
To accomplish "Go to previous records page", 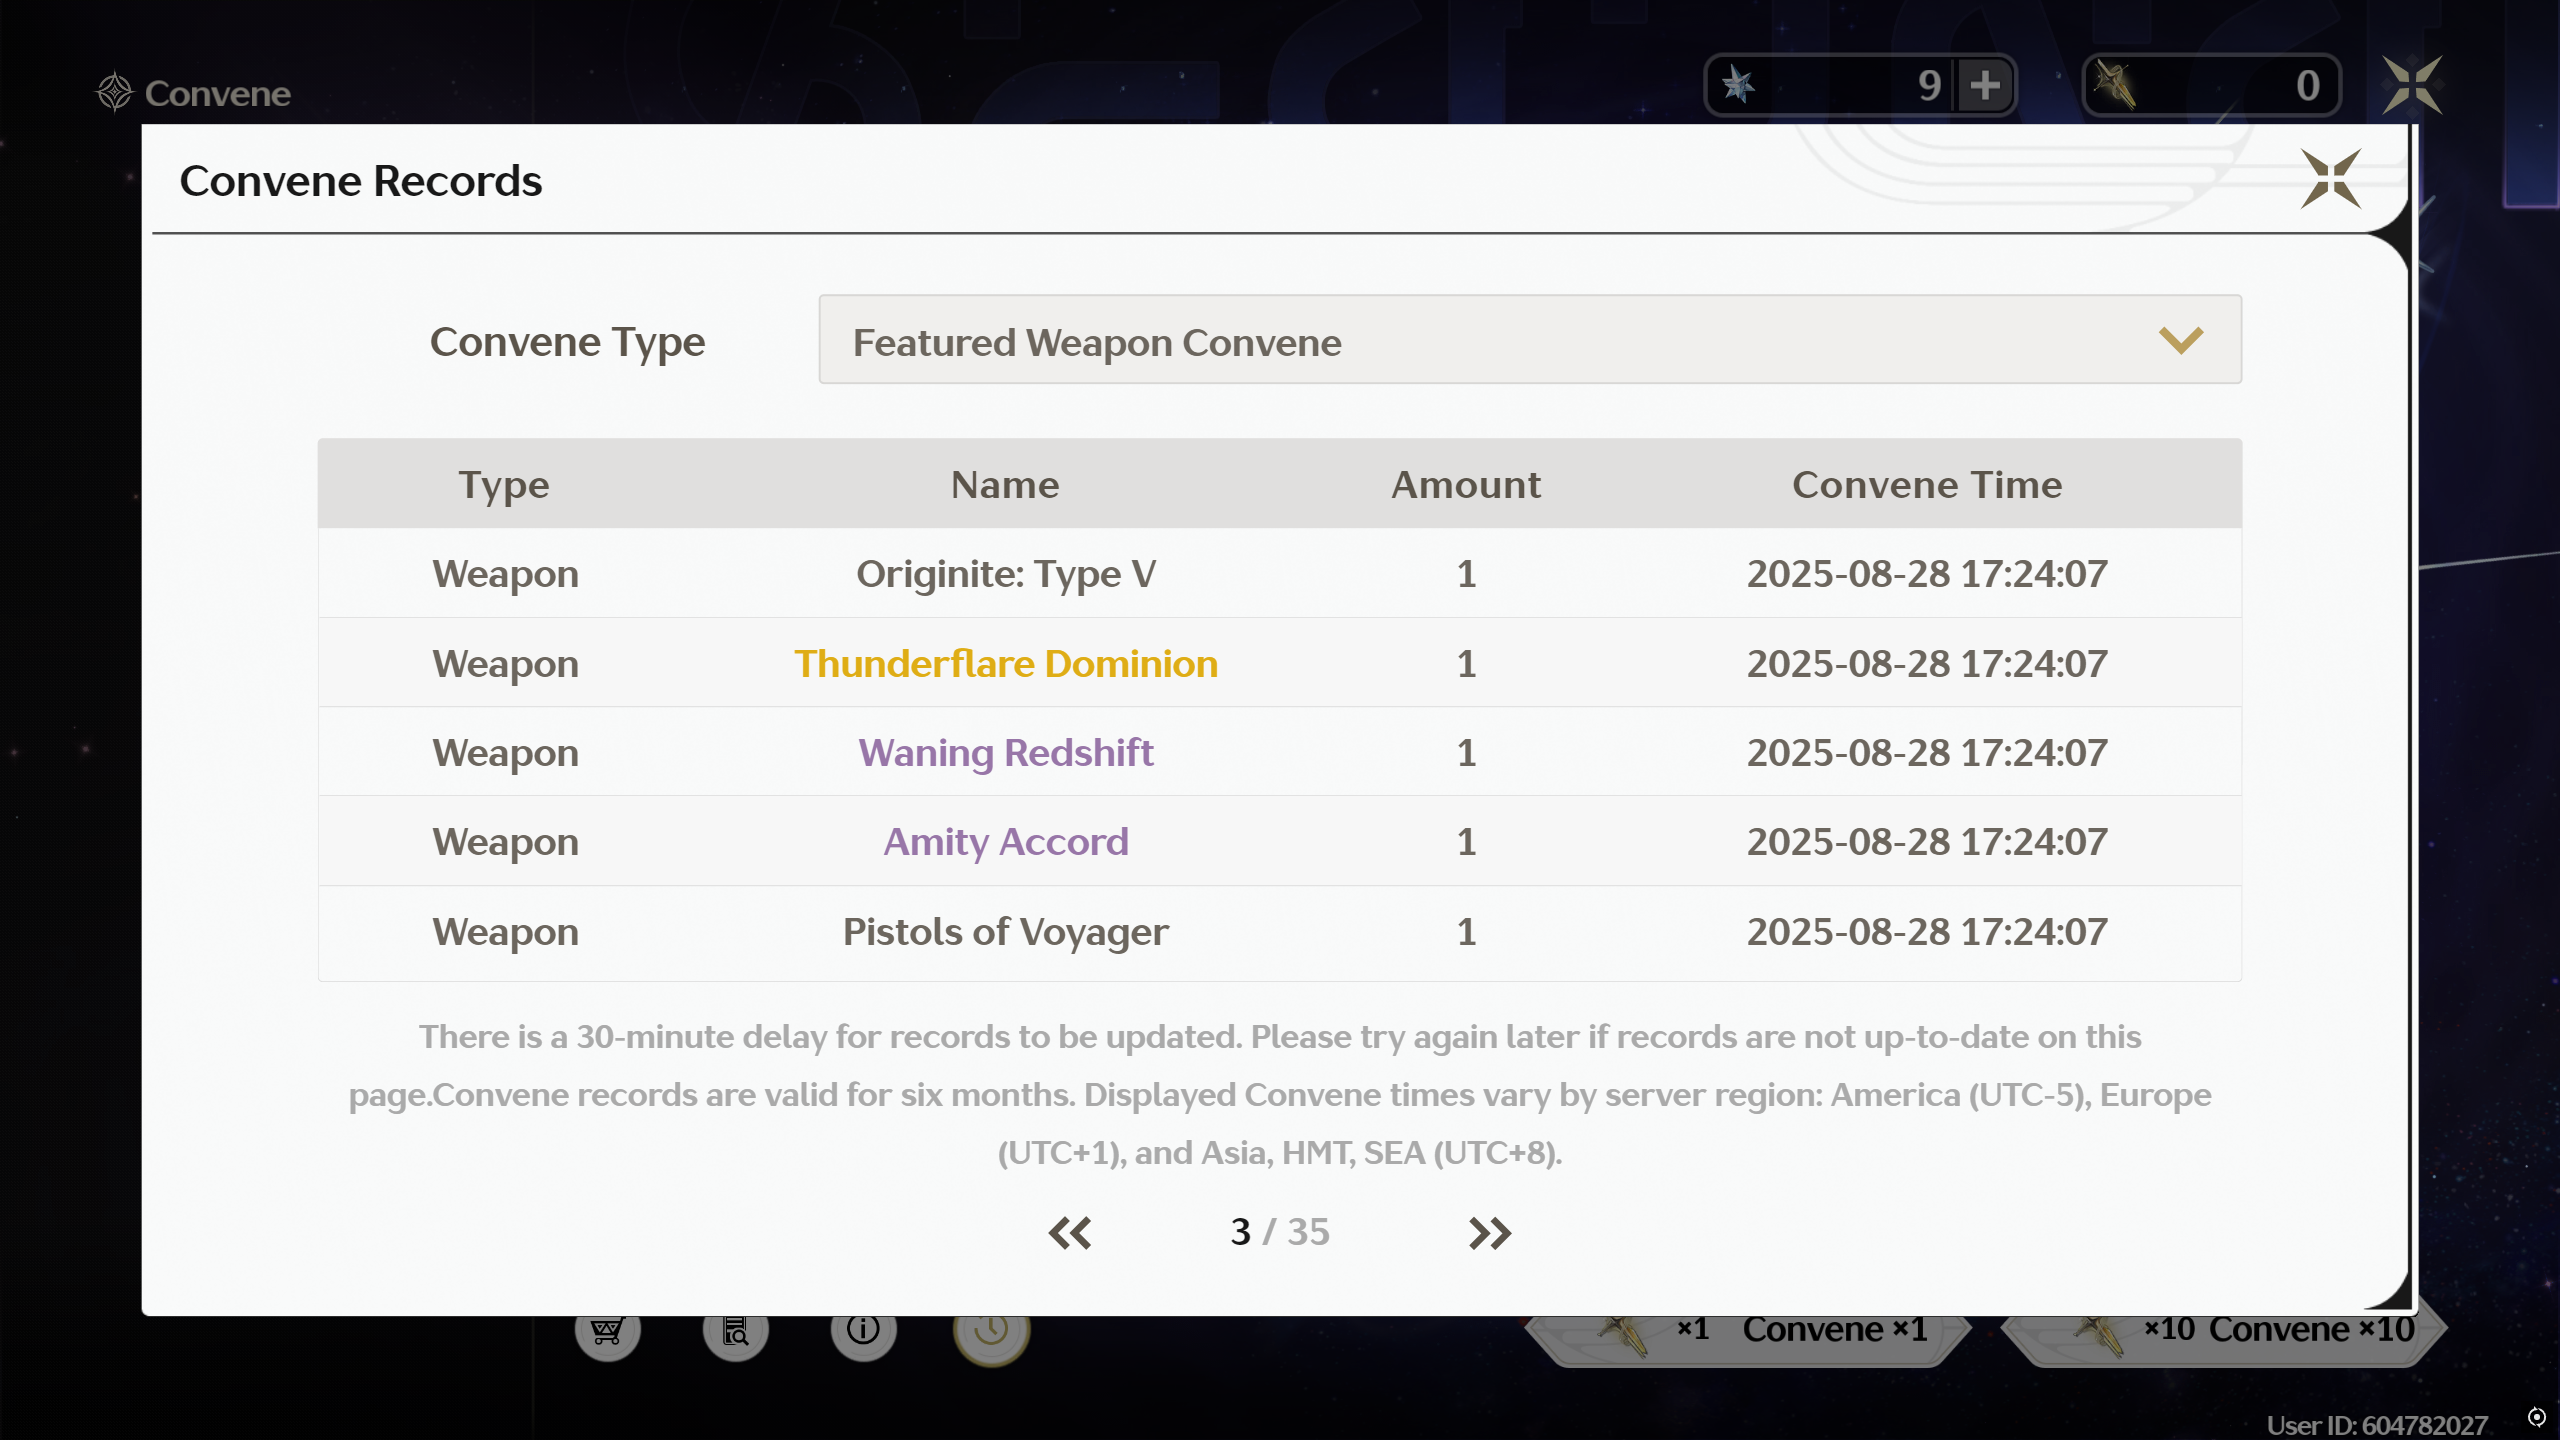I will (1070, 1233).
